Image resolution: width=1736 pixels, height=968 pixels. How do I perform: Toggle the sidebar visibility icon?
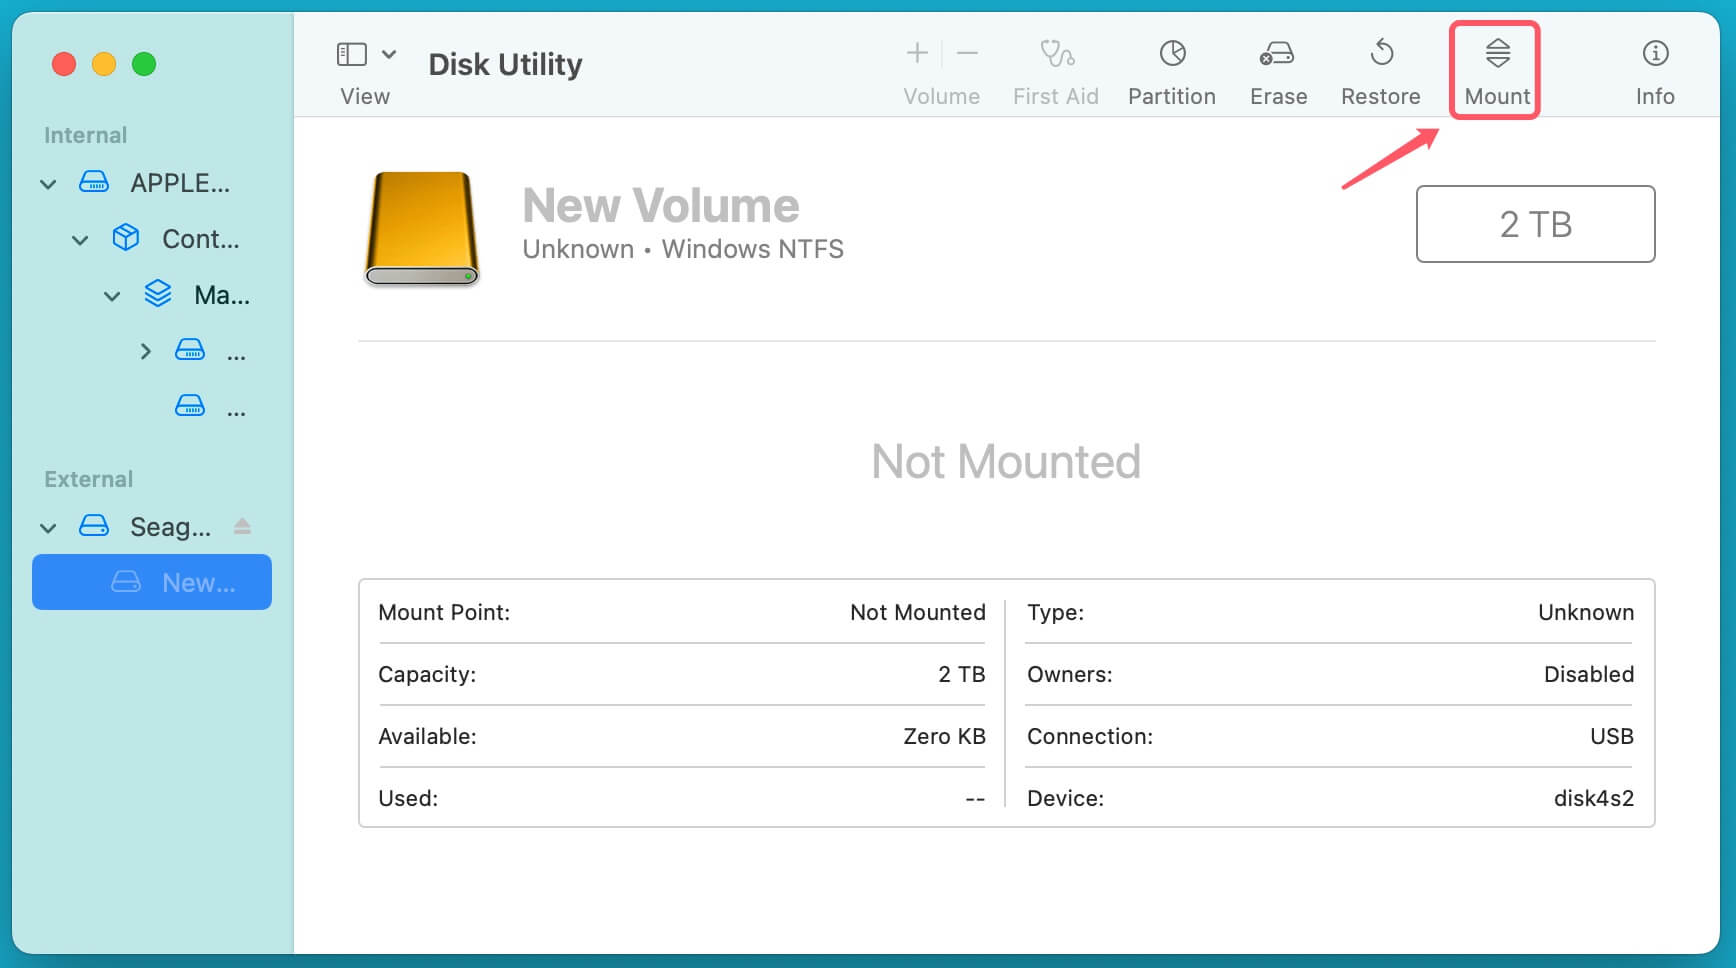click(x=351, y=53)
